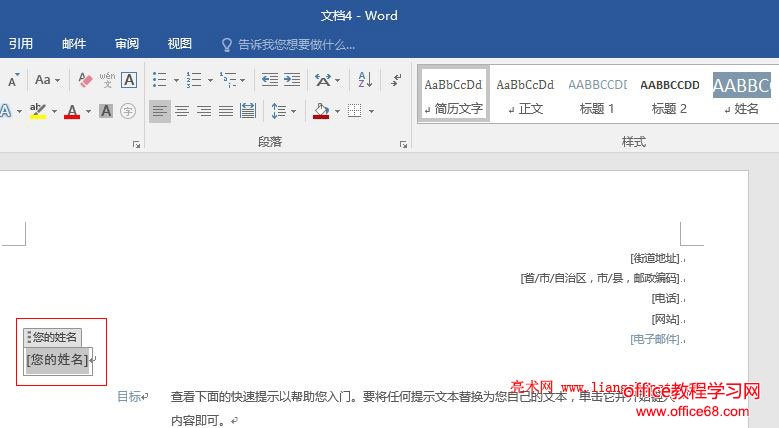Click the [您的姓名] content control field
Image resolution: width=779 pixels, height=428 pixels.
tap(58, 359)
